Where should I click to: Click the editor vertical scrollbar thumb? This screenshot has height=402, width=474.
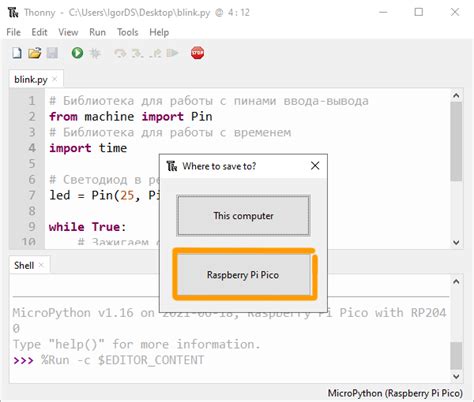(x=456, y=141)
